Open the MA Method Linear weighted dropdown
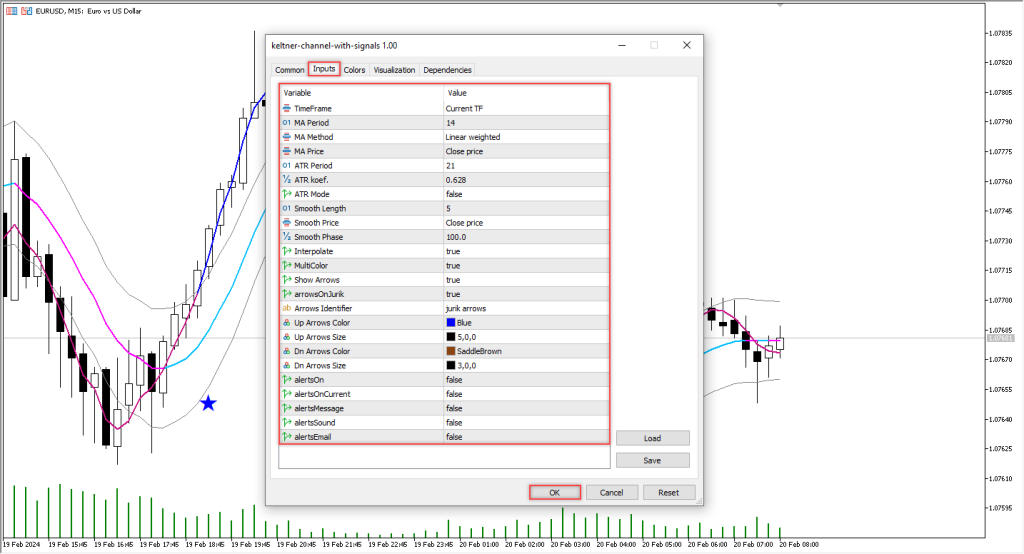This screenshot has height=554, width=1024. (472, 137)
